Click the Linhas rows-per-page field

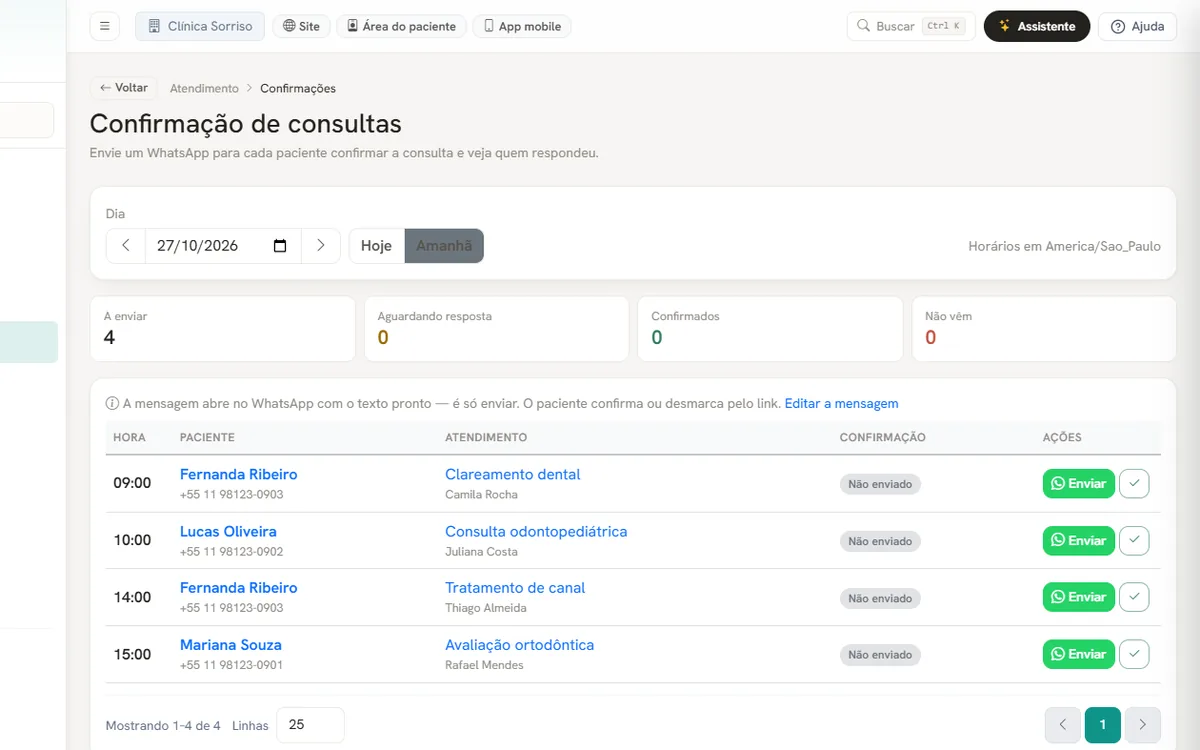click(310, 725)
